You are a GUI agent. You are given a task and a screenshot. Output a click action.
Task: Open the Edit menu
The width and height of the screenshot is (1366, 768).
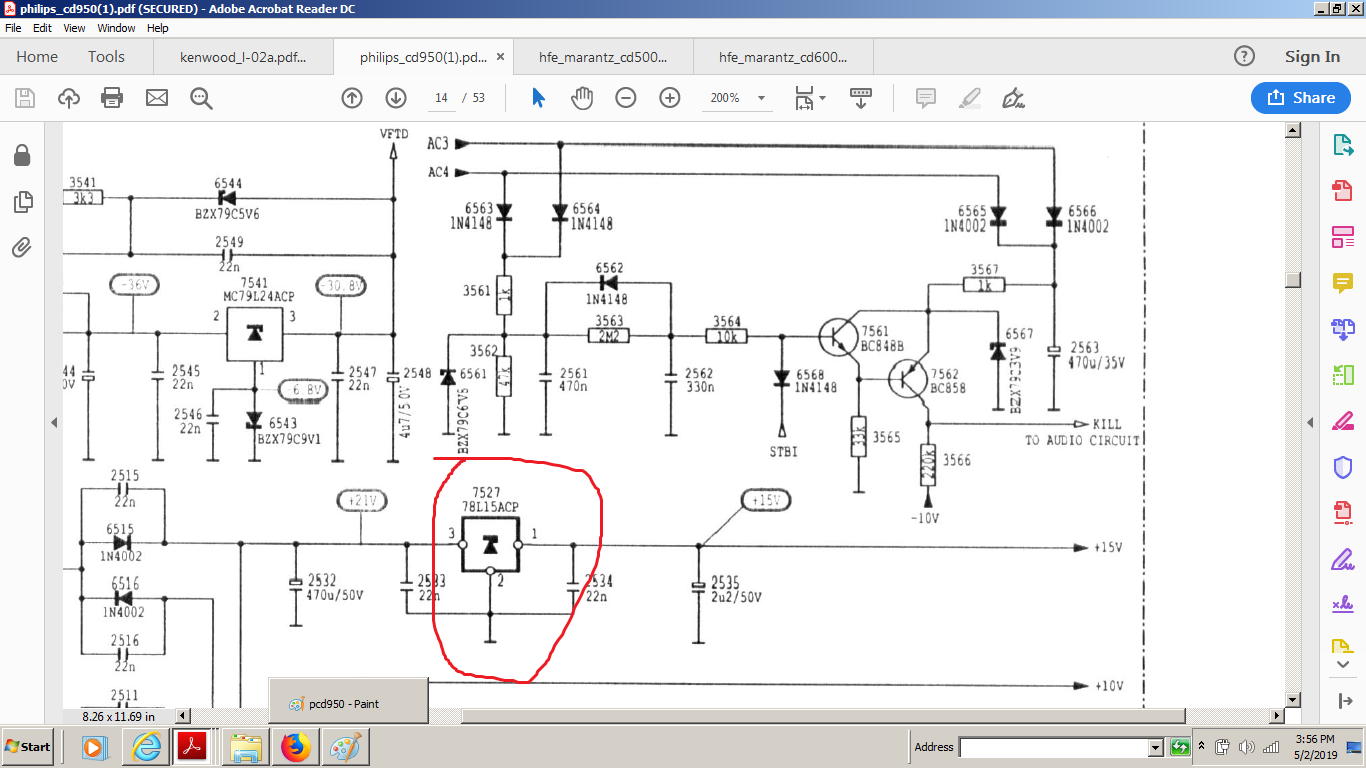point(42,28)
